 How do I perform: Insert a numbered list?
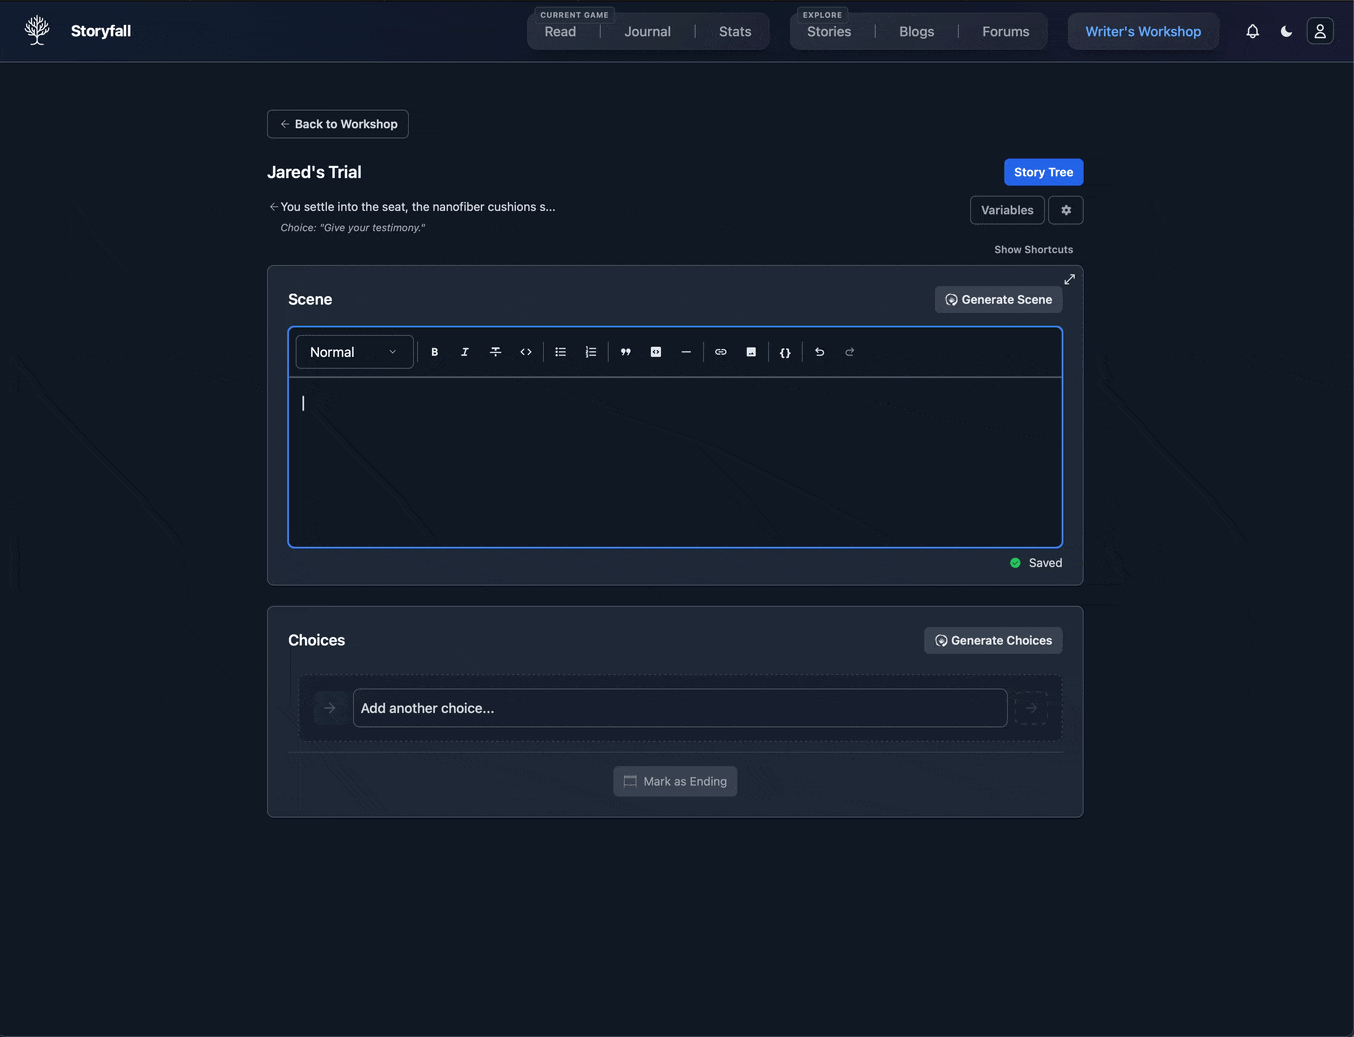[x=591, y=352]
